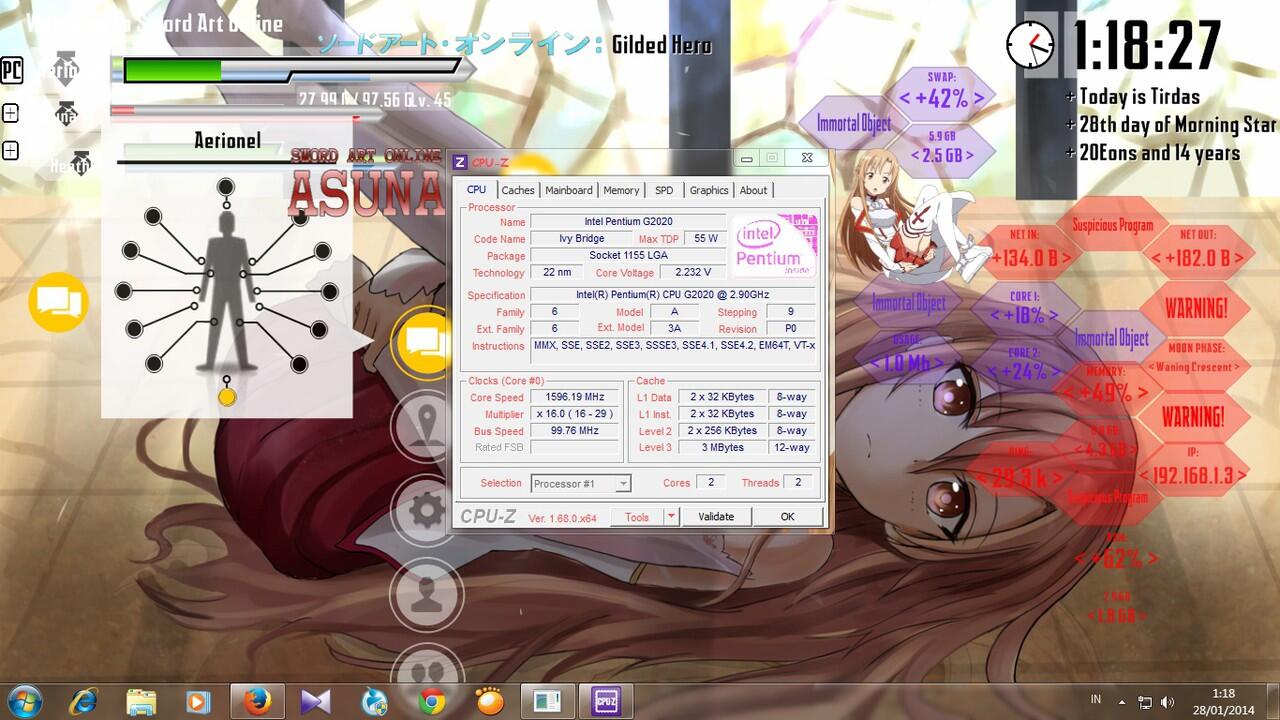1280x720 pixels.
Task: Click the orange round taskbar app icon
Action: click(489, 701)
